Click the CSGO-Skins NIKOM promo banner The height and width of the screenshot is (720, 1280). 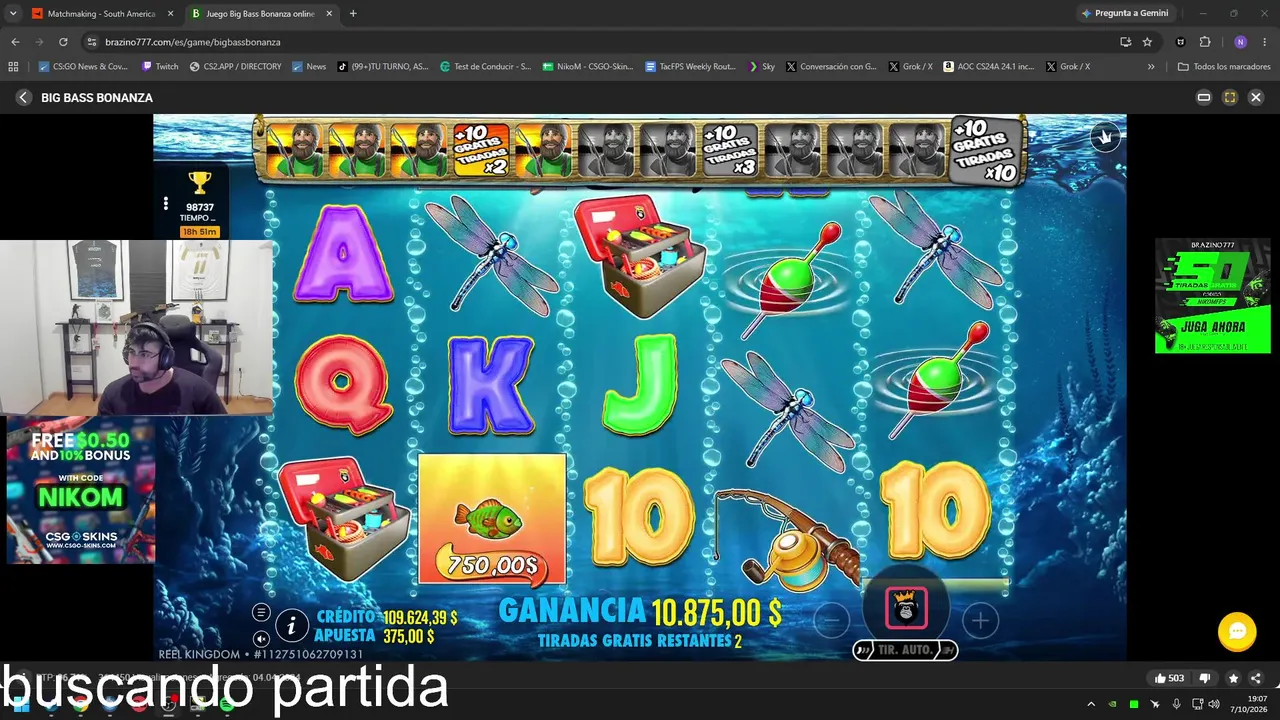click(x=80, y=490)
